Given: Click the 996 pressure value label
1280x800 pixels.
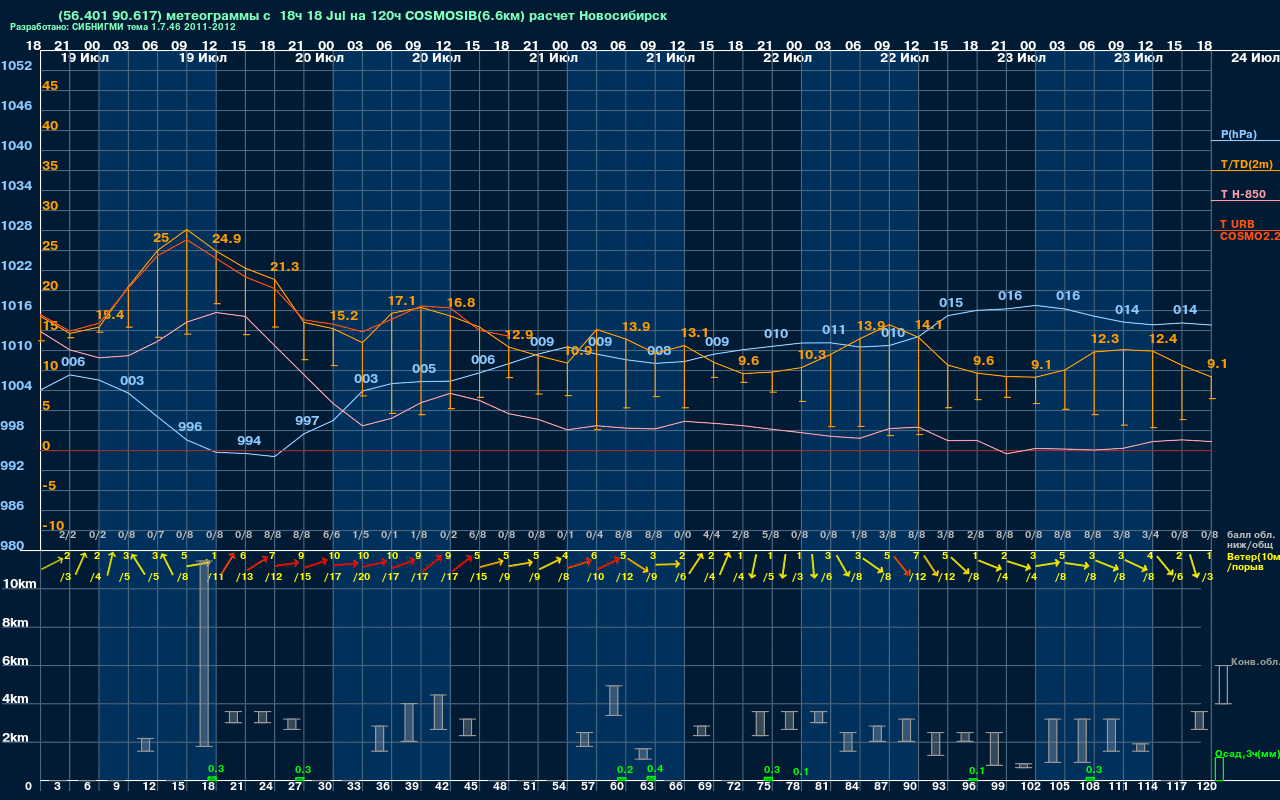Looking at the screenshot, I should click(x=190, y=427).
